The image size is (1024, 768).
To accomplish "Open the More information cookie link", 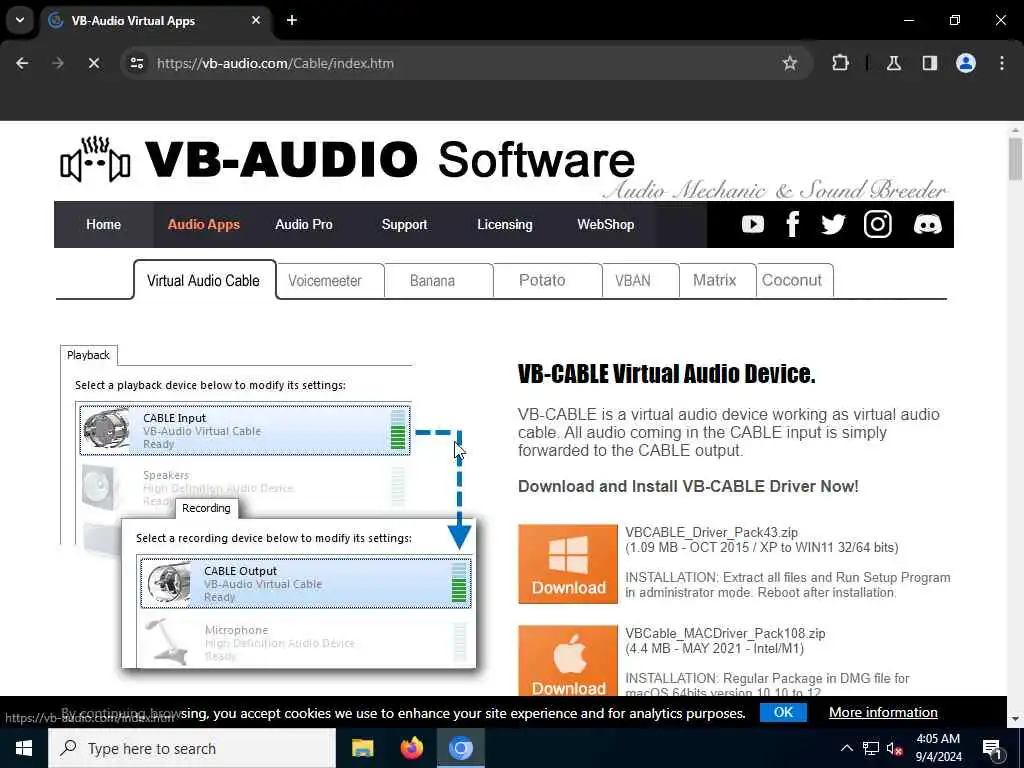I will pos(883,712).
